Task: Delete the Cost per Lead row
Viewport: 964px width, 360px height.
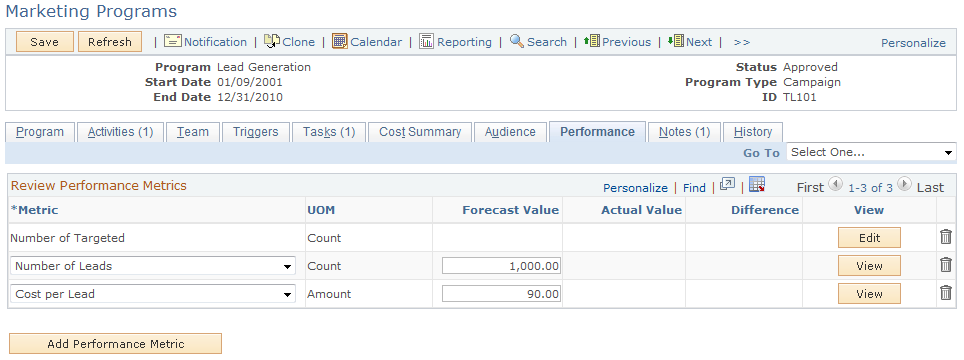Action: click(x=946, y=293)
